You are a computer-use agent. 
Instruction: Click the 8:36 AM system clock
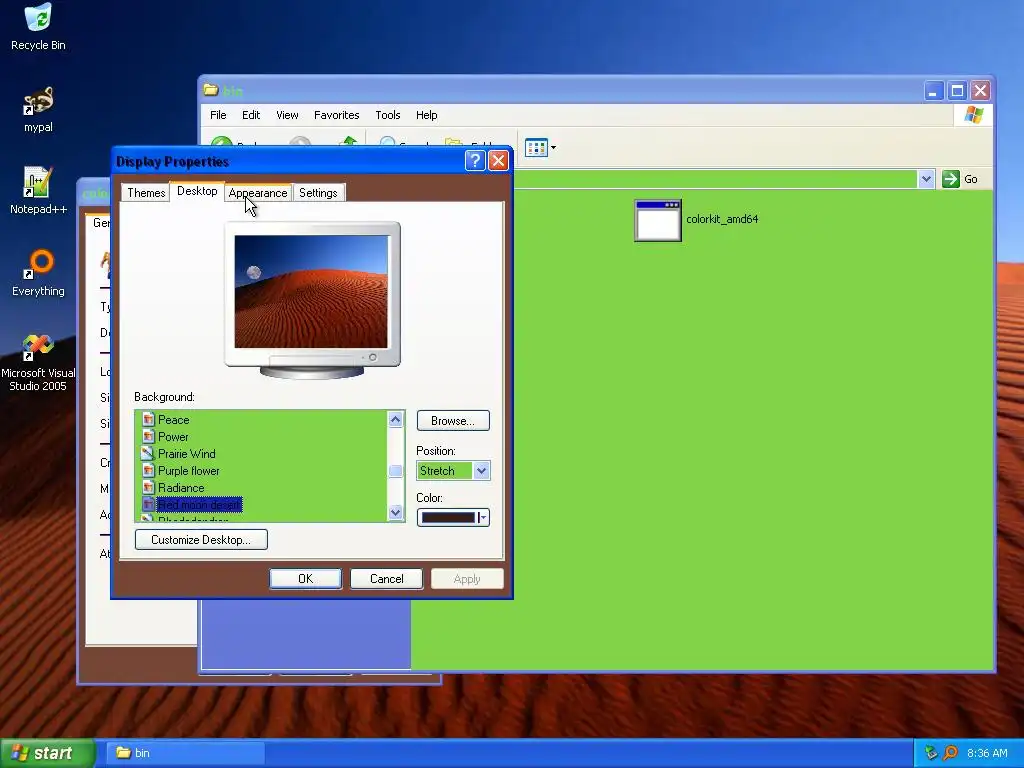pos(987,753)
